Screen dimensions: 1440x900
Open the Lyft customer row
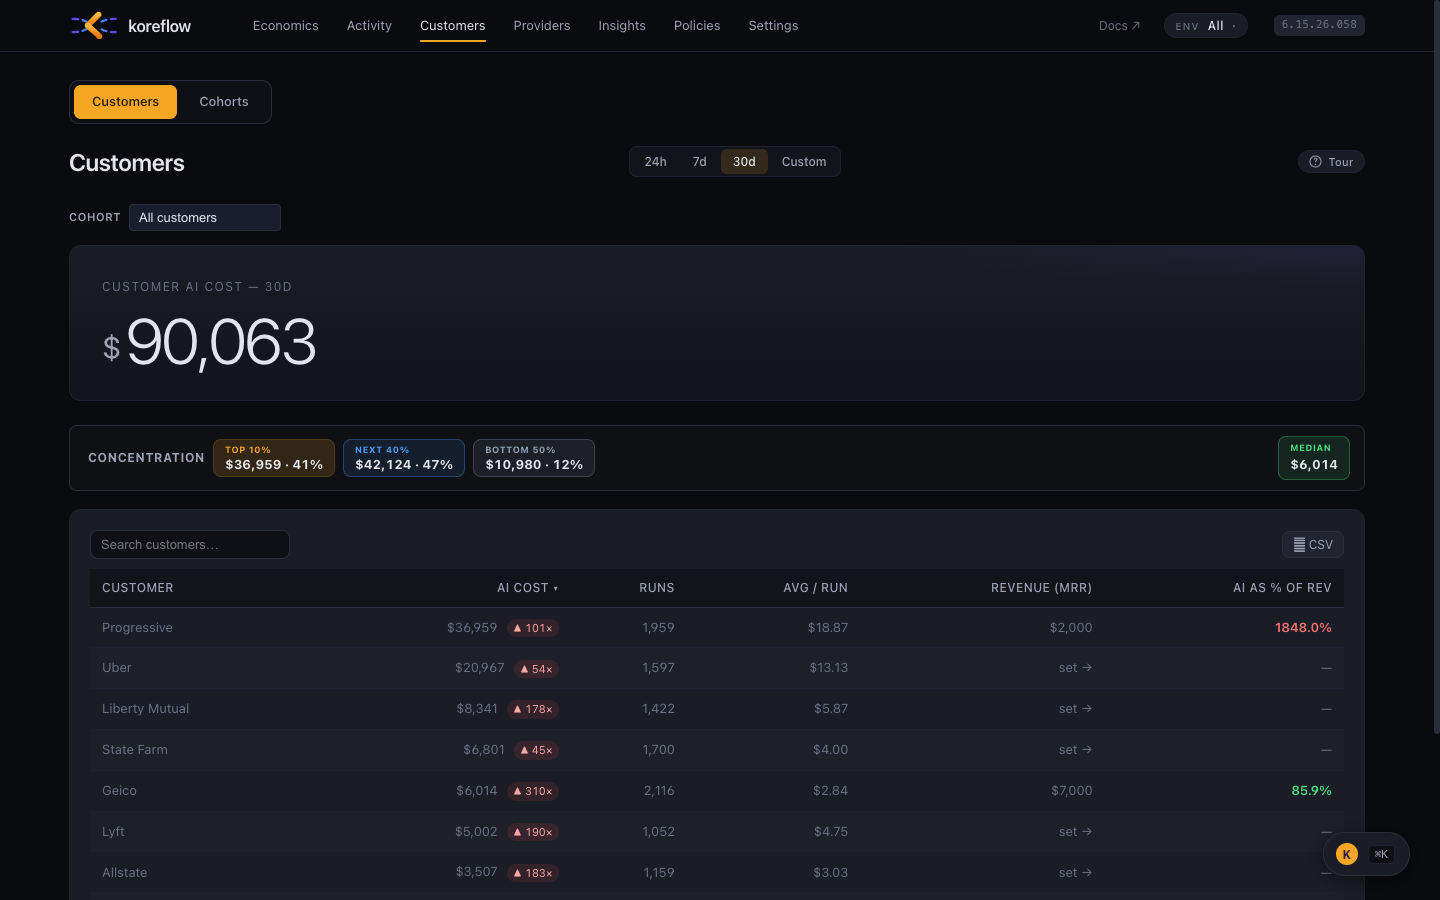717,832
